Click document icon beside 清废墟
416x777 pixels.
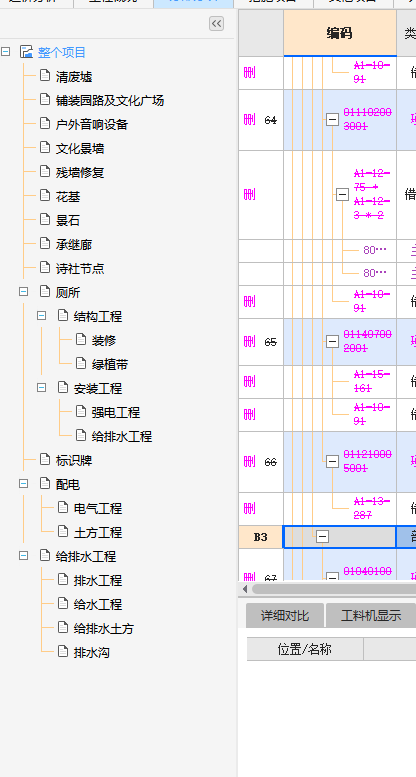(45, 76)
